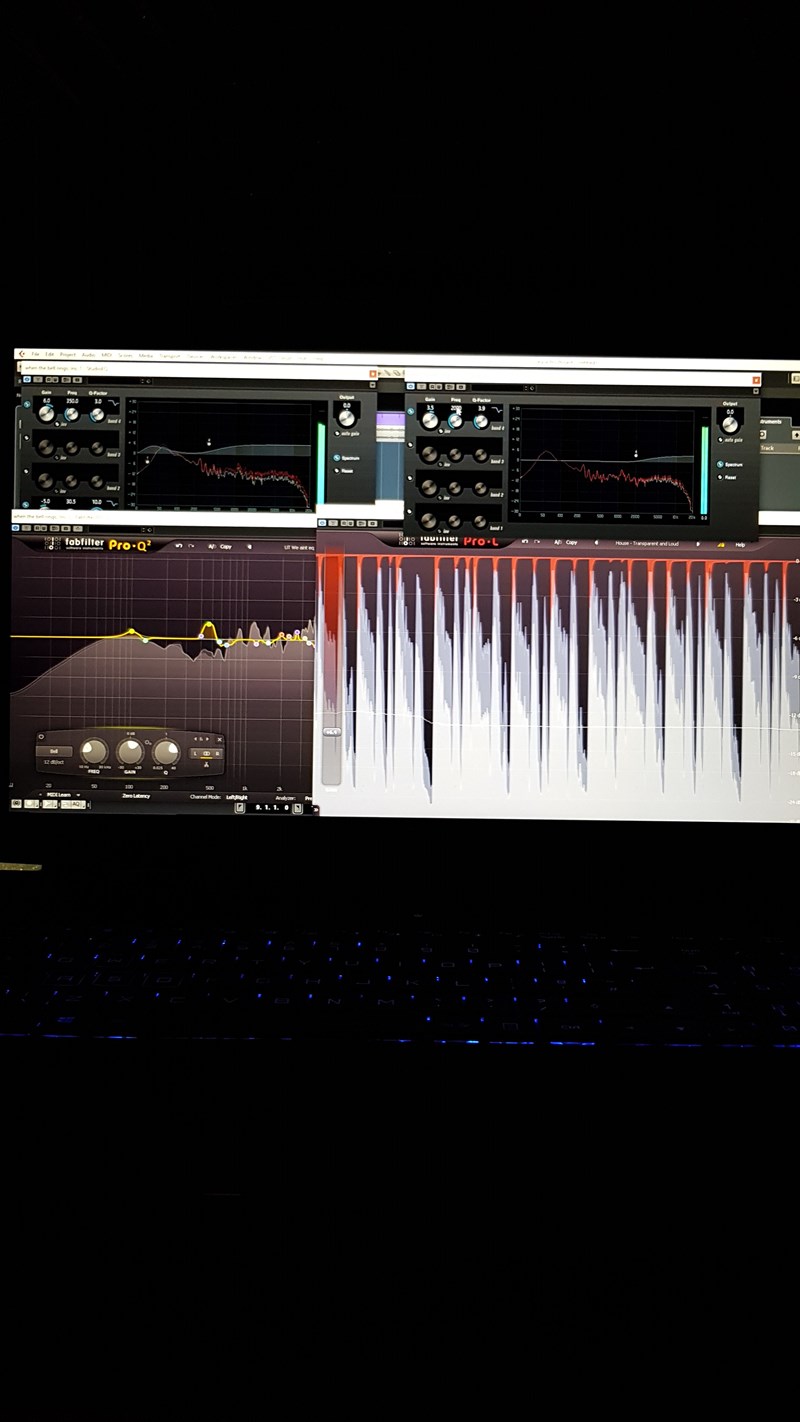Open Help in Pro-L
This screenshot has width=800, height=1422.
[741, 544]
